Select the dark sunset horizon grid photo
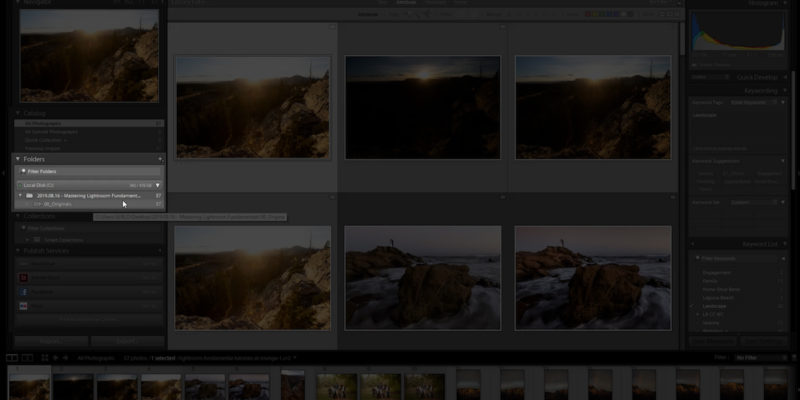 coord(423,108)
